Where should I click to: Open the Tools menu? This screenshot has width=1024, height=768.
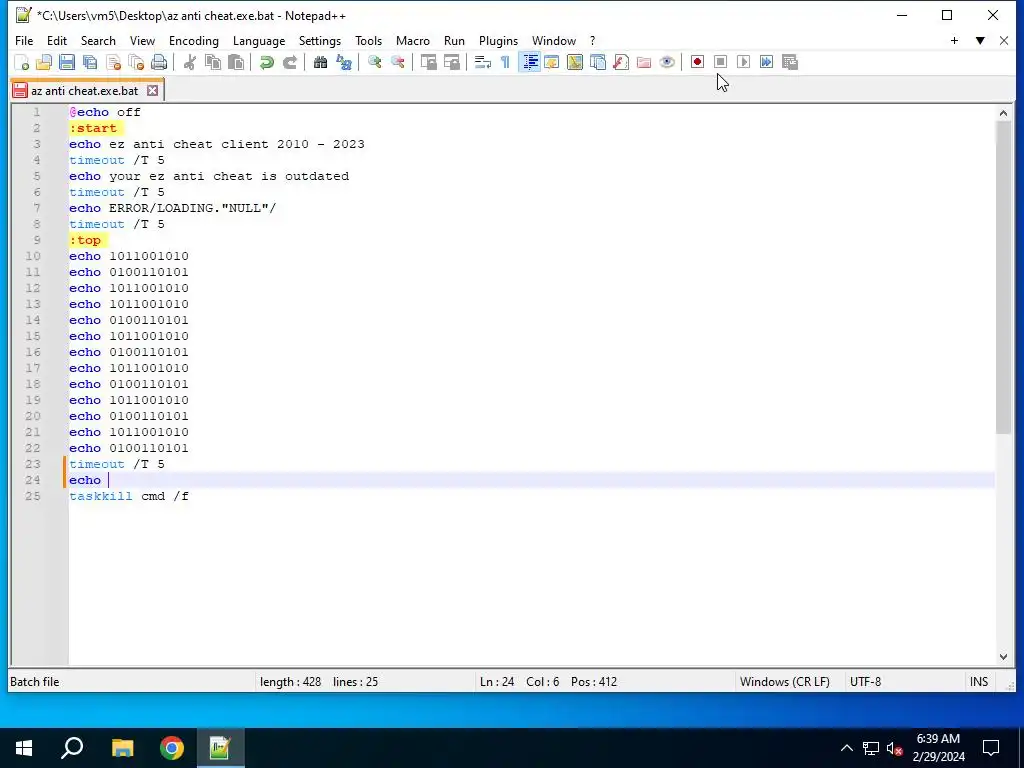368,40
